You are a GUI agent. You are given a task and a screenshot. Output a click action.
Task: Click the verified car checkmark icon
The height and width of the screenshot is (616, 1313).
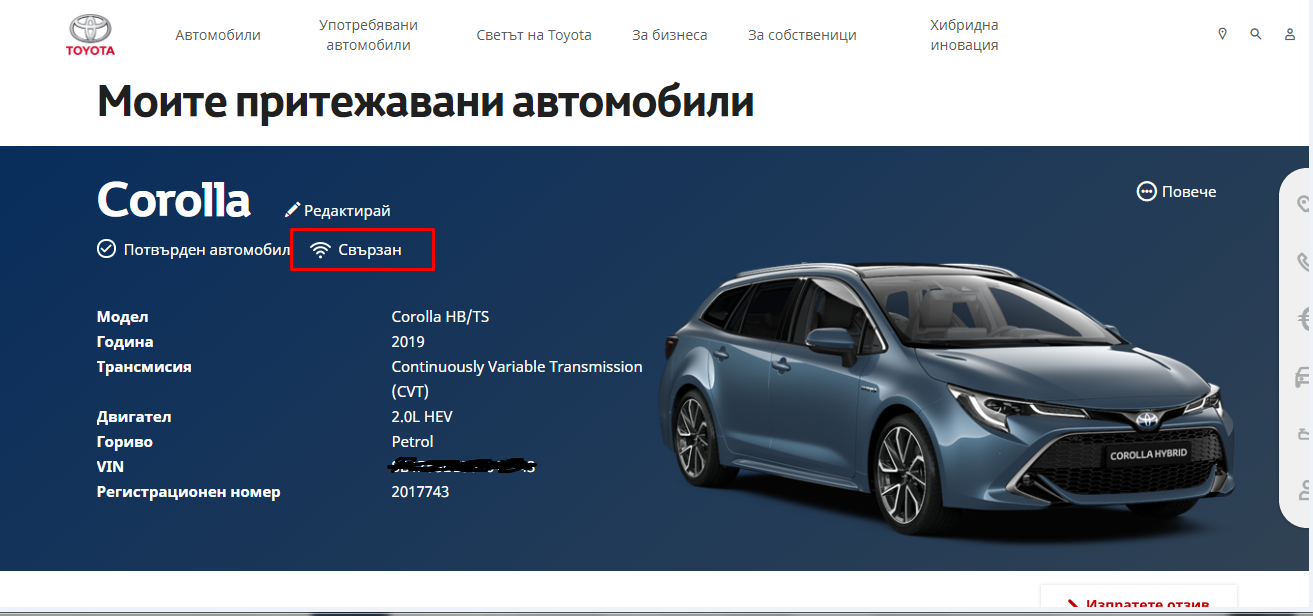(x=106, y=249)
